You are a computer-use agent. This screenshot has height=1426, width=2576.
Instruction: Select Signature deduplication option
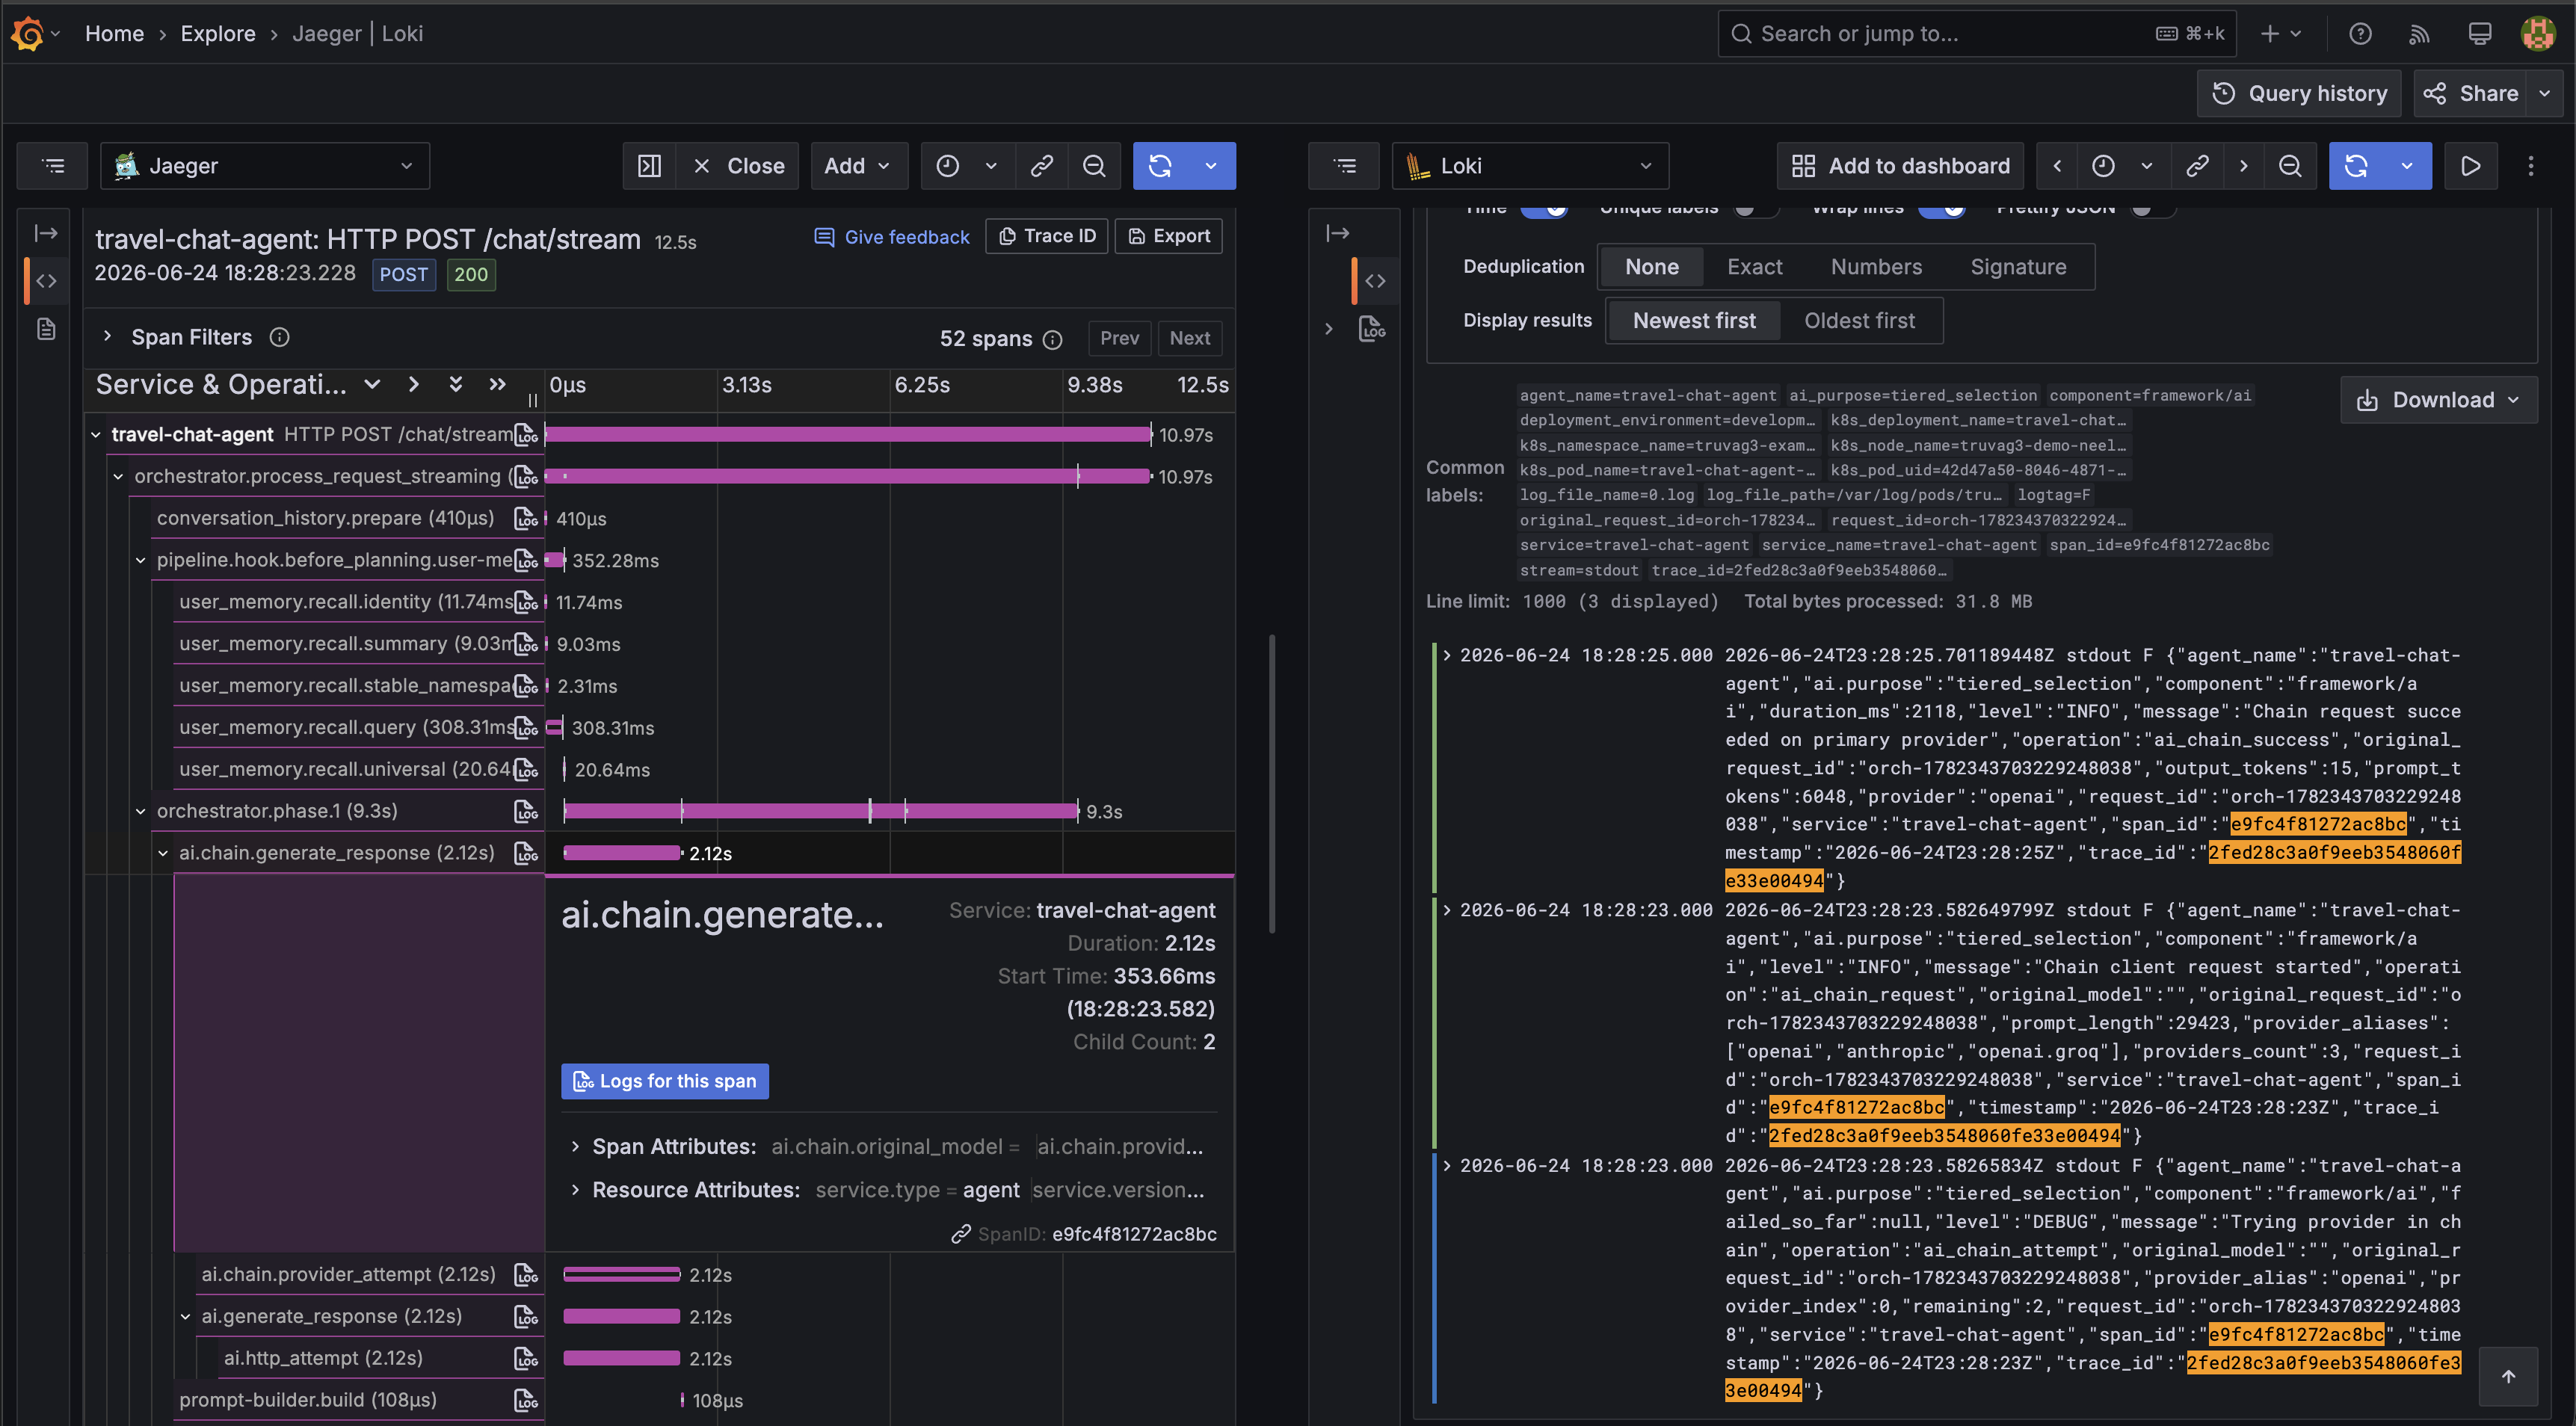tap(2018, 267)
